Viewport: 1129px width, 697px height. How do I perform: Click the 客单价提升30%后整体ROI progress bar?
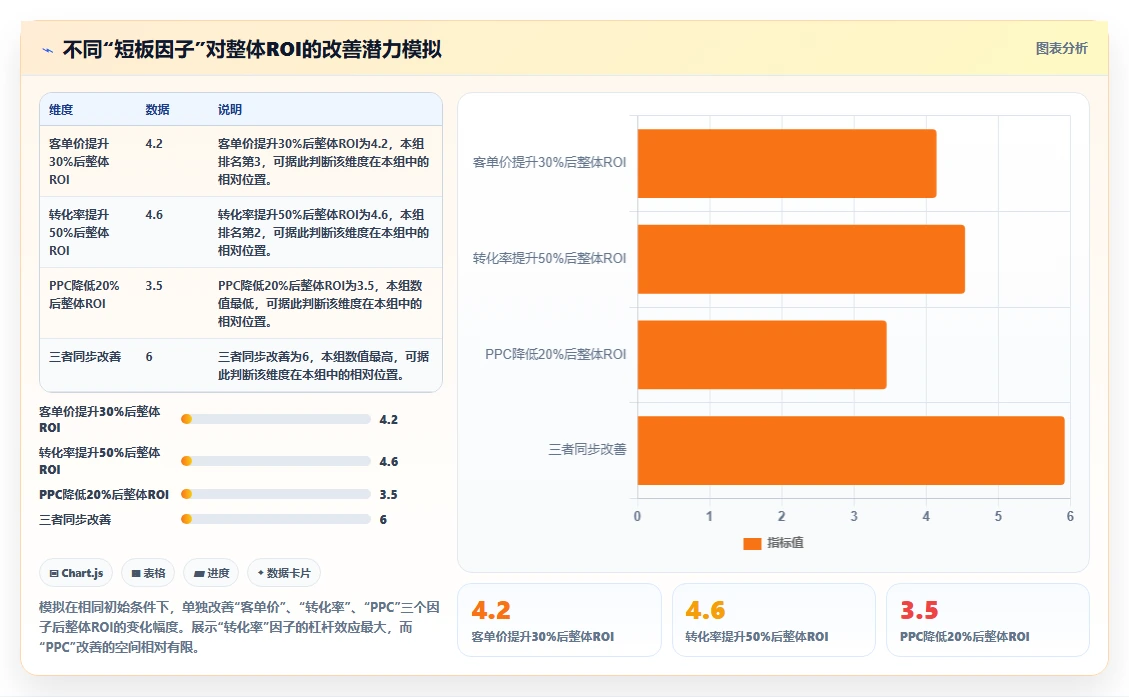click(x=276, y=419)
